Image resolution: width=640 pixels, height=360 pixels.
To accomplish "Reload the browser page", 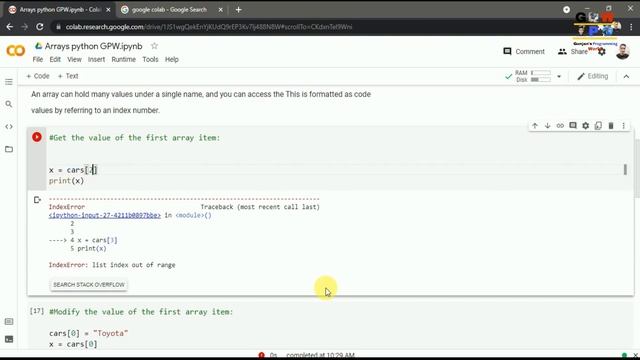I will [x=40, y=27].
